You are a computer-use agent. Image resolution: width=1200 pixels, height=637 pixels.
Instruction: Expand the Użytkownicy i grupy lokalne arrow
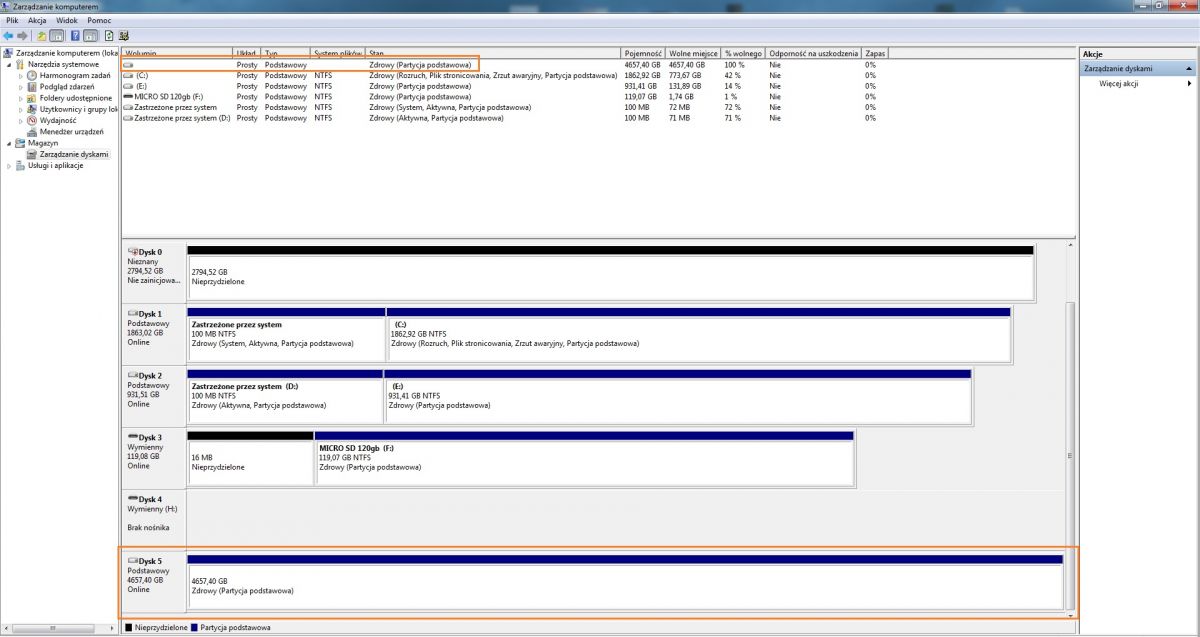[21, 109]
